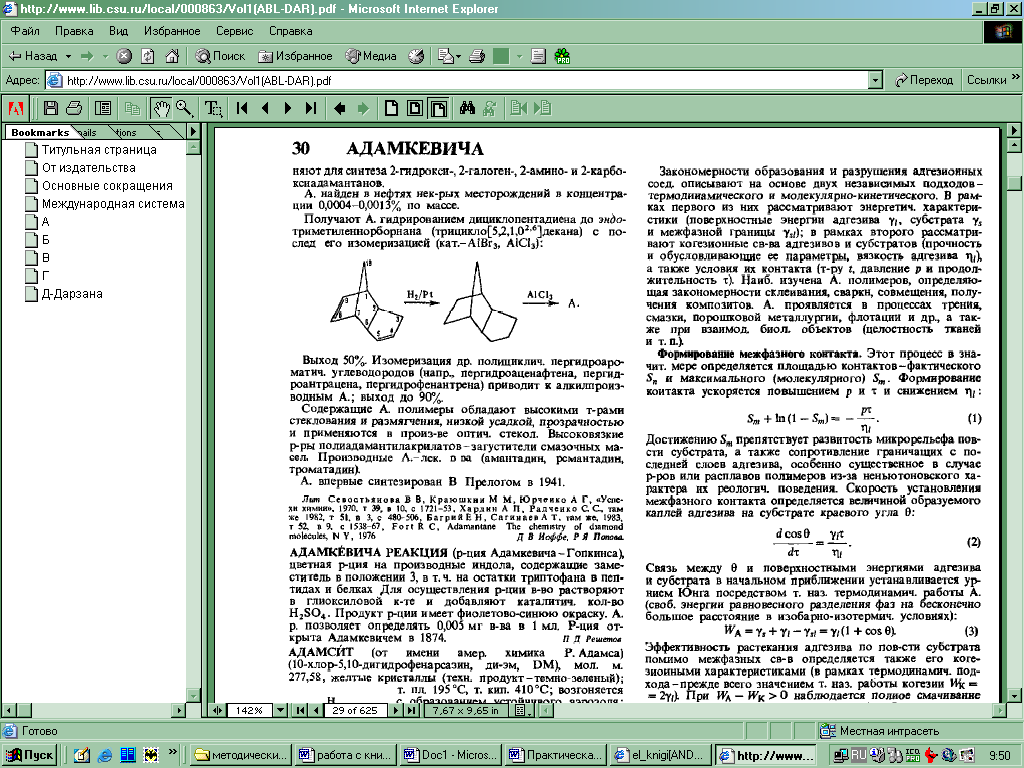
Task: Click the Медиа toolbar button
Action: (x=372, y=56)
